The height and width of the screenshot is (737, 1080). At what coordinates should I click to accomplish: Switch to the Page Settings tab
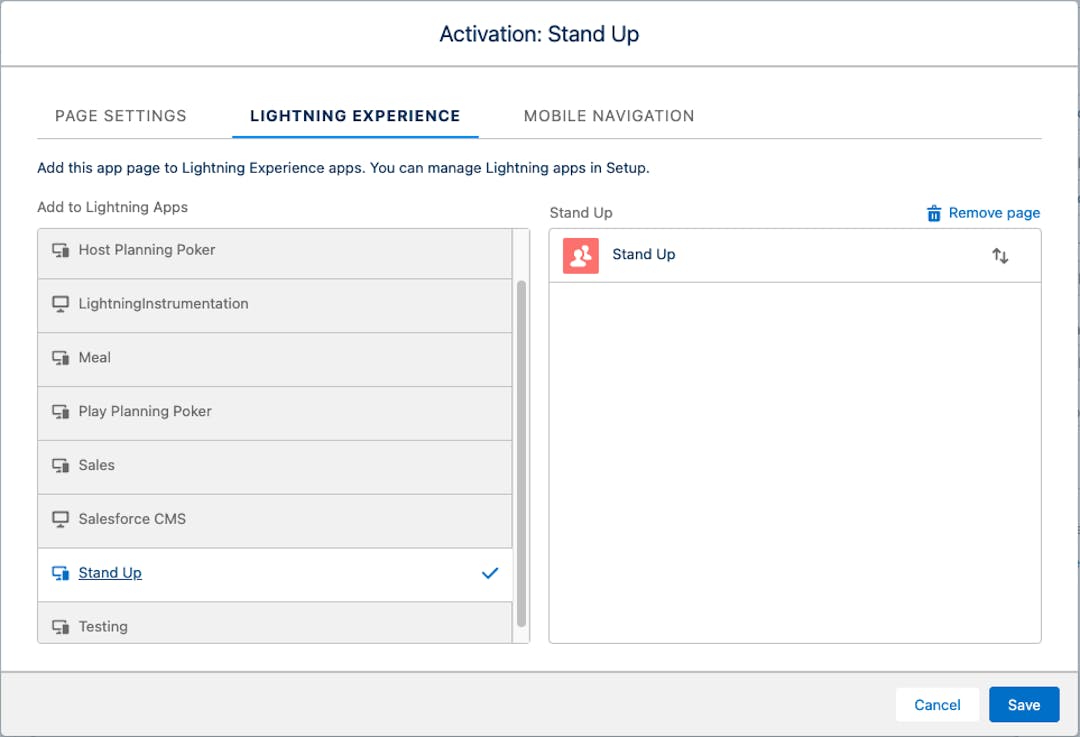pyautogui.click(x=120, y=115)
